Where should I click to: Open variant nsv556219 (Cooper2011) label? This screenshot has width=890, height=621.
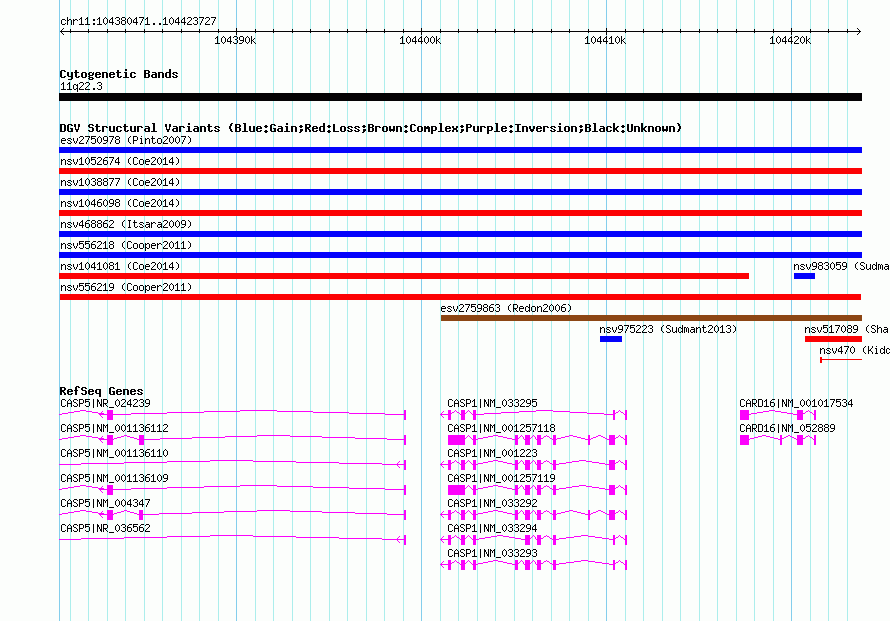pyautogui.click(x=126, y=287)
